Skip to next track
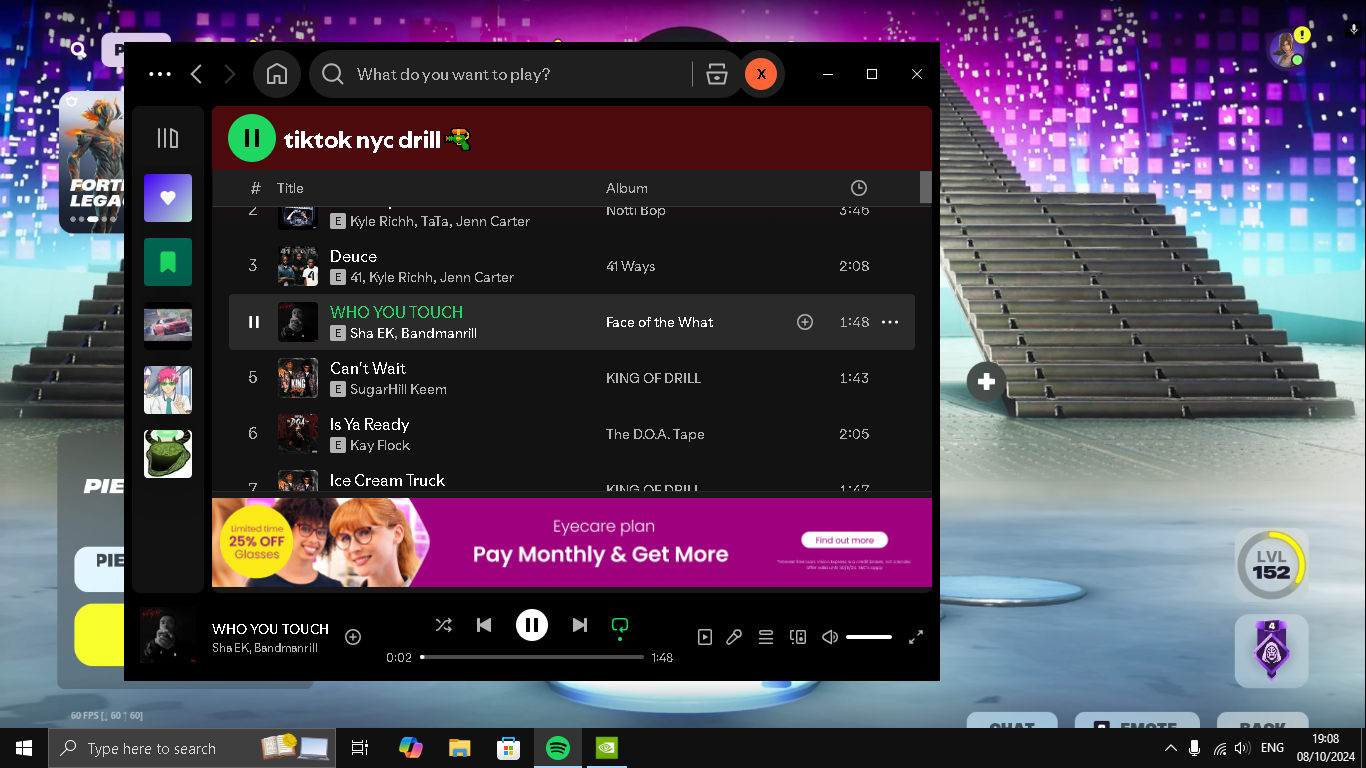Screen dimensions: 1366x768 (x=580, y=625)
